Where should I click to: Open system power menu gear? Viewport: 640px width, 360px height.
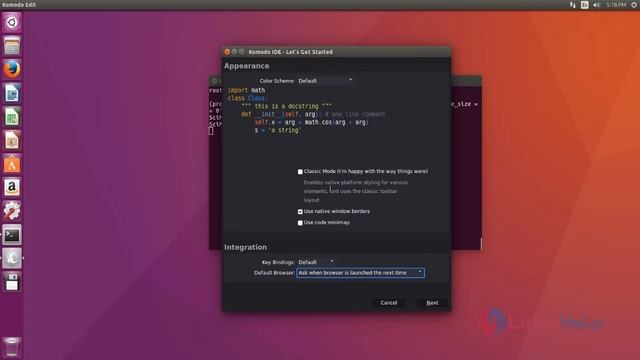point(634,5)
